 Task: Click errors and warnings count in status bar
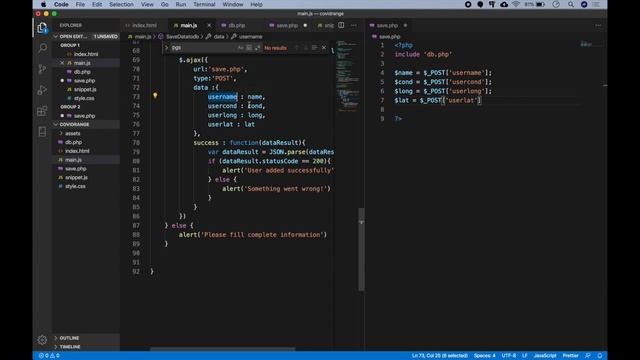pyautogui.click(x=49, y=356)
